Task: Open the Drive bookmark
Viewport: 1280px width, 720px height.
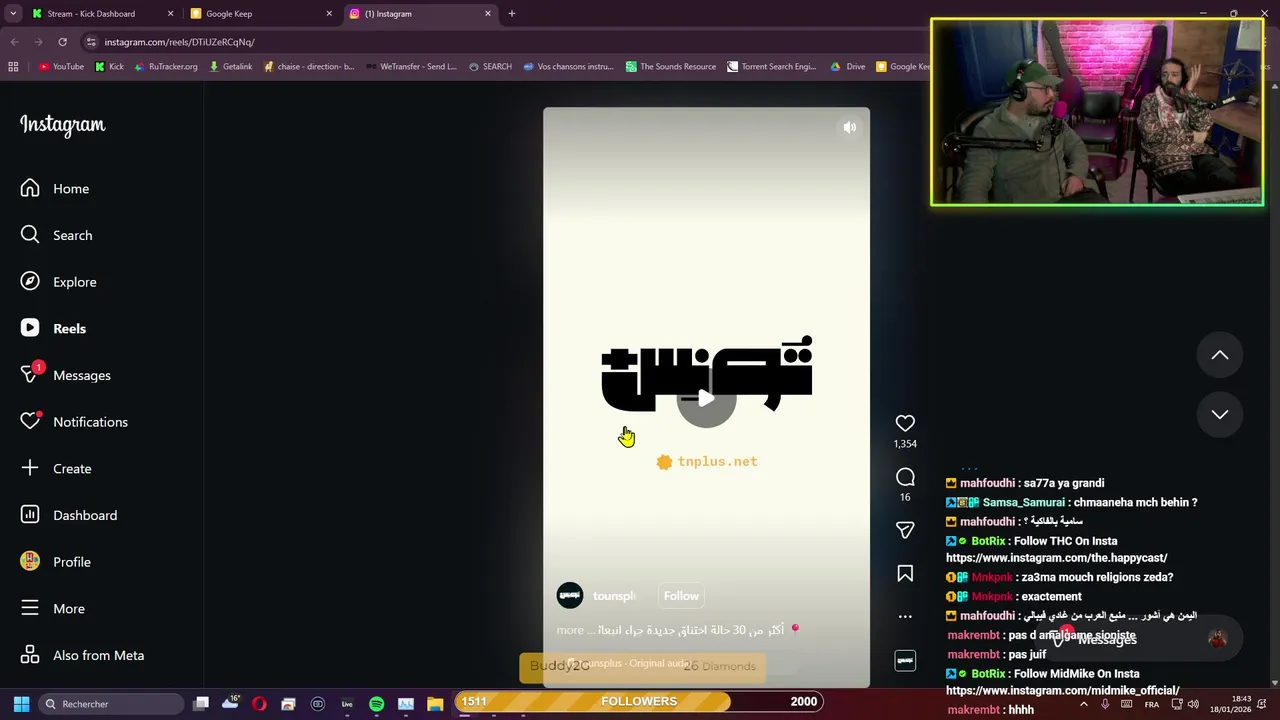Action: [847, 67]
